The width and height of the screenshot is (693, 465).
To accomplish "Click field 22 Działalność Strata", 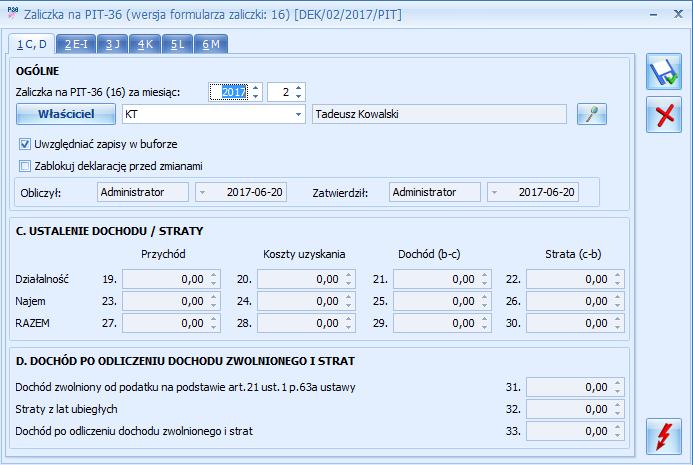I will (x=575, y=279).
